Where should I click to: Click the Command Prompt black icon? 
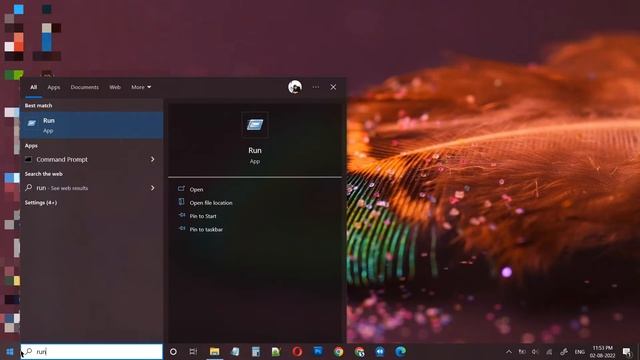tap(28, 159)
